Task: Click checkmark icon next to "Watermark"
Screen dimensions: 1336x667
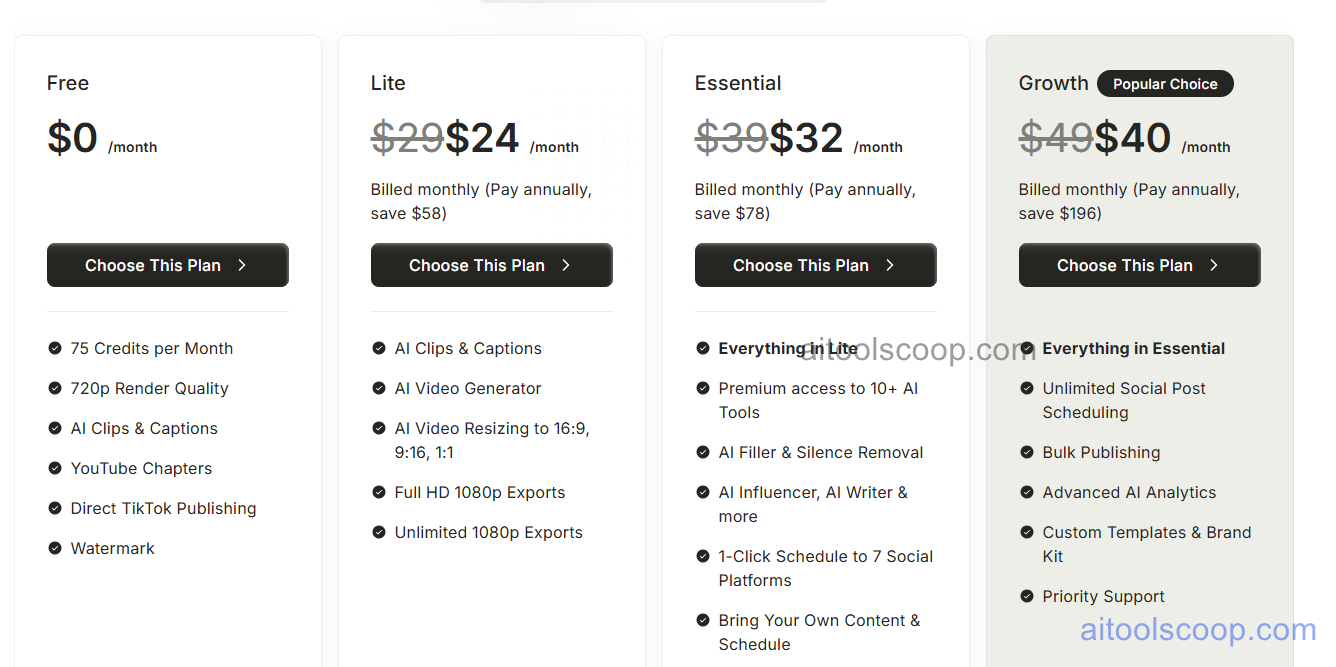Action: [x=55, y=548]
